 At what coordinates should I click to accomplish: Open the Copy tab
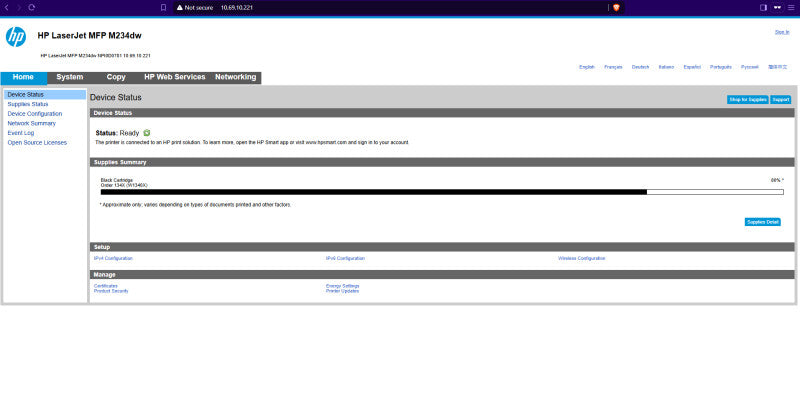click(116, 78)
